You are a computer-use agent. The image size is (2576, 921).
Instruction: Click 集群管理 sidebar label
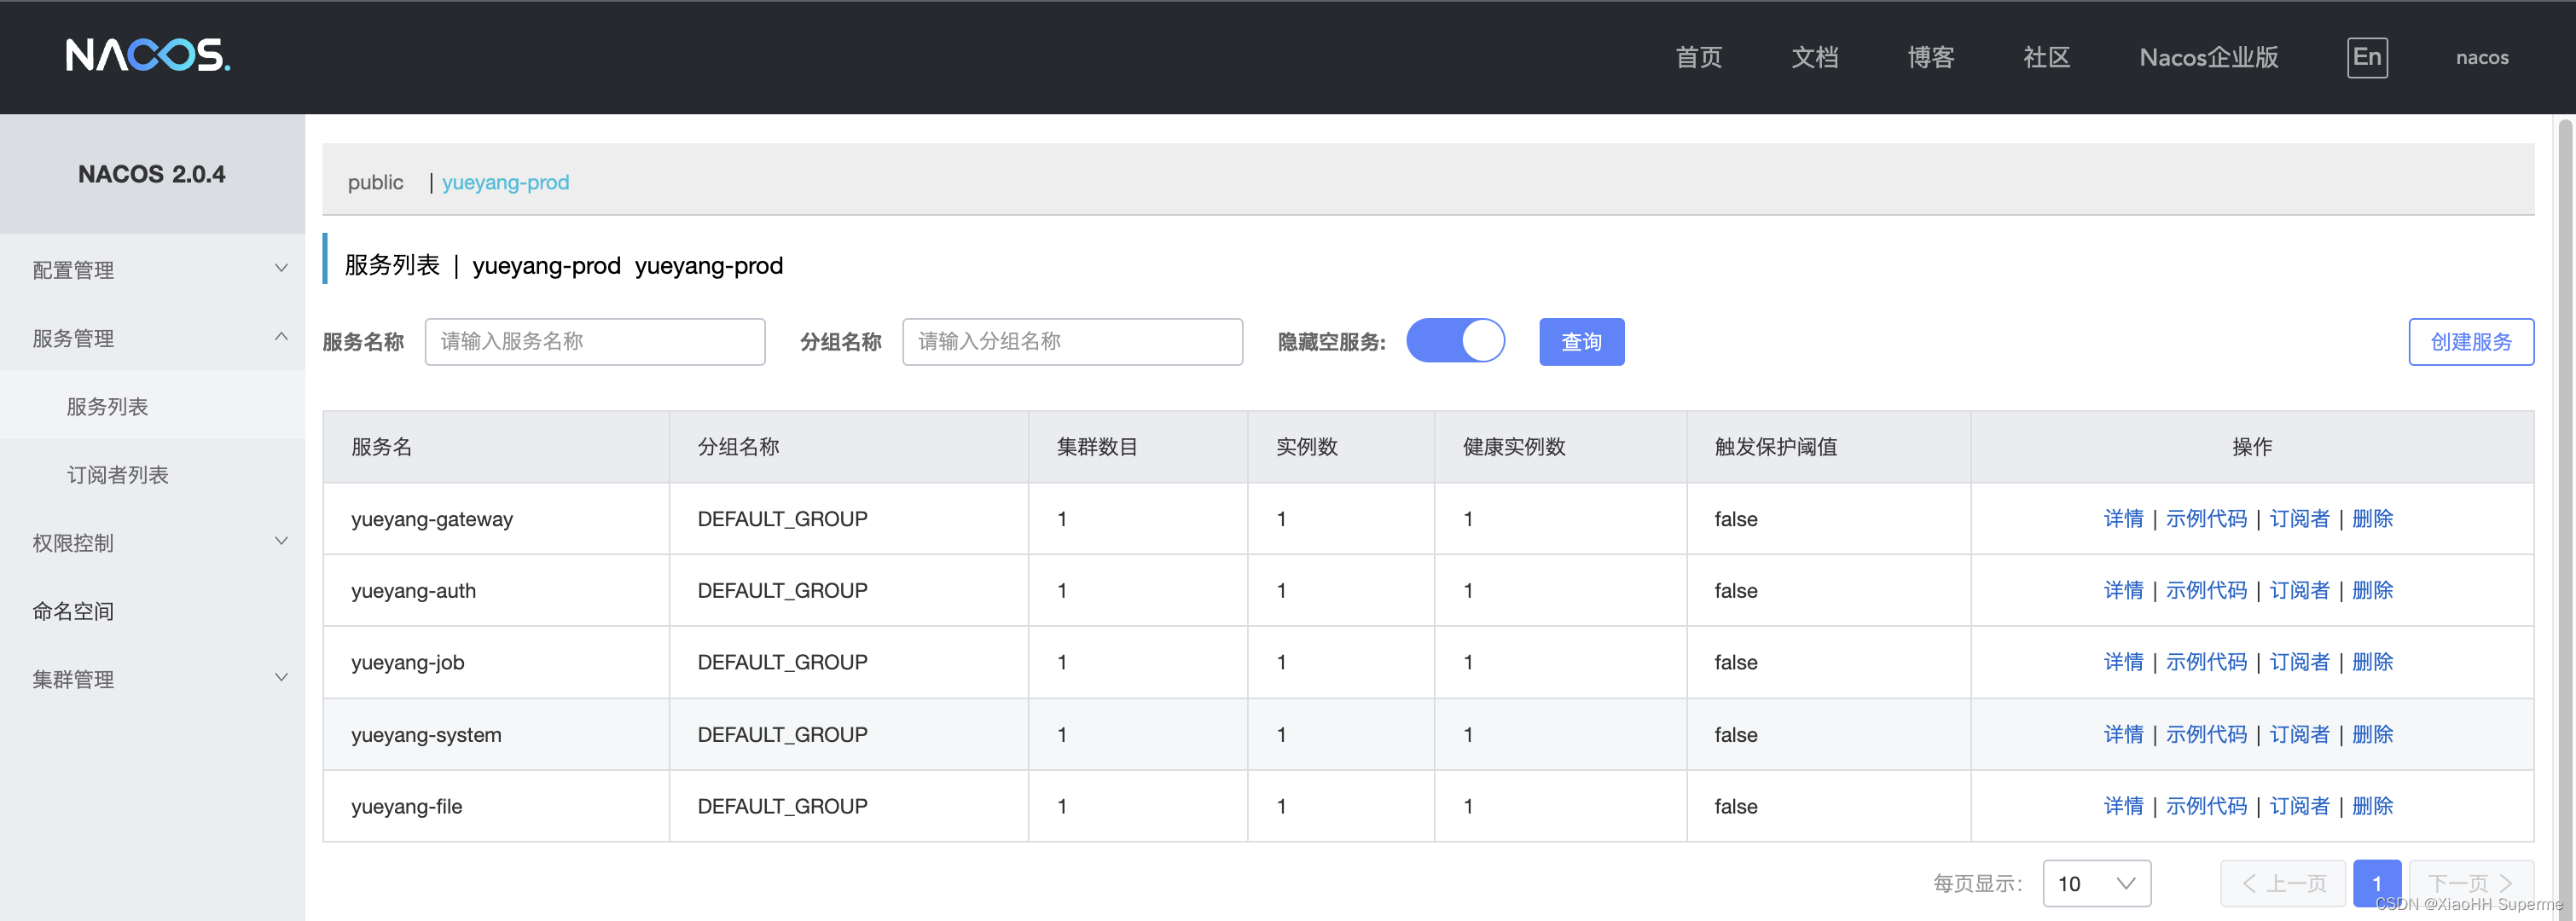tap(73, 679)
